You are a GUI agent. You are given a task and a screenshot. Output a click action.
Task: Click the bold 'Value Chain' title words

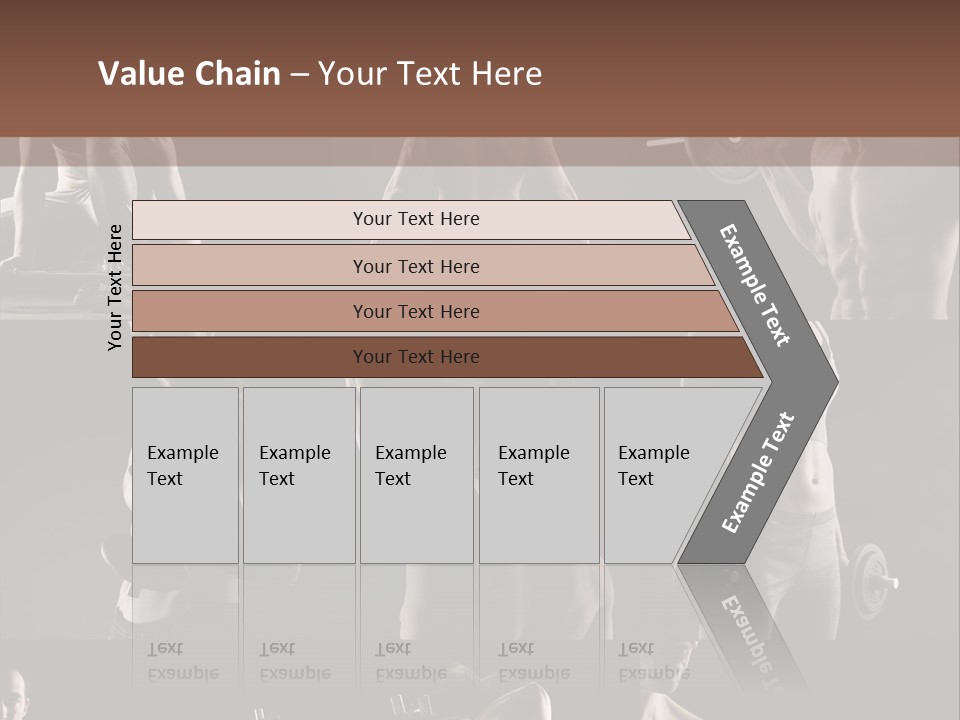189,74
